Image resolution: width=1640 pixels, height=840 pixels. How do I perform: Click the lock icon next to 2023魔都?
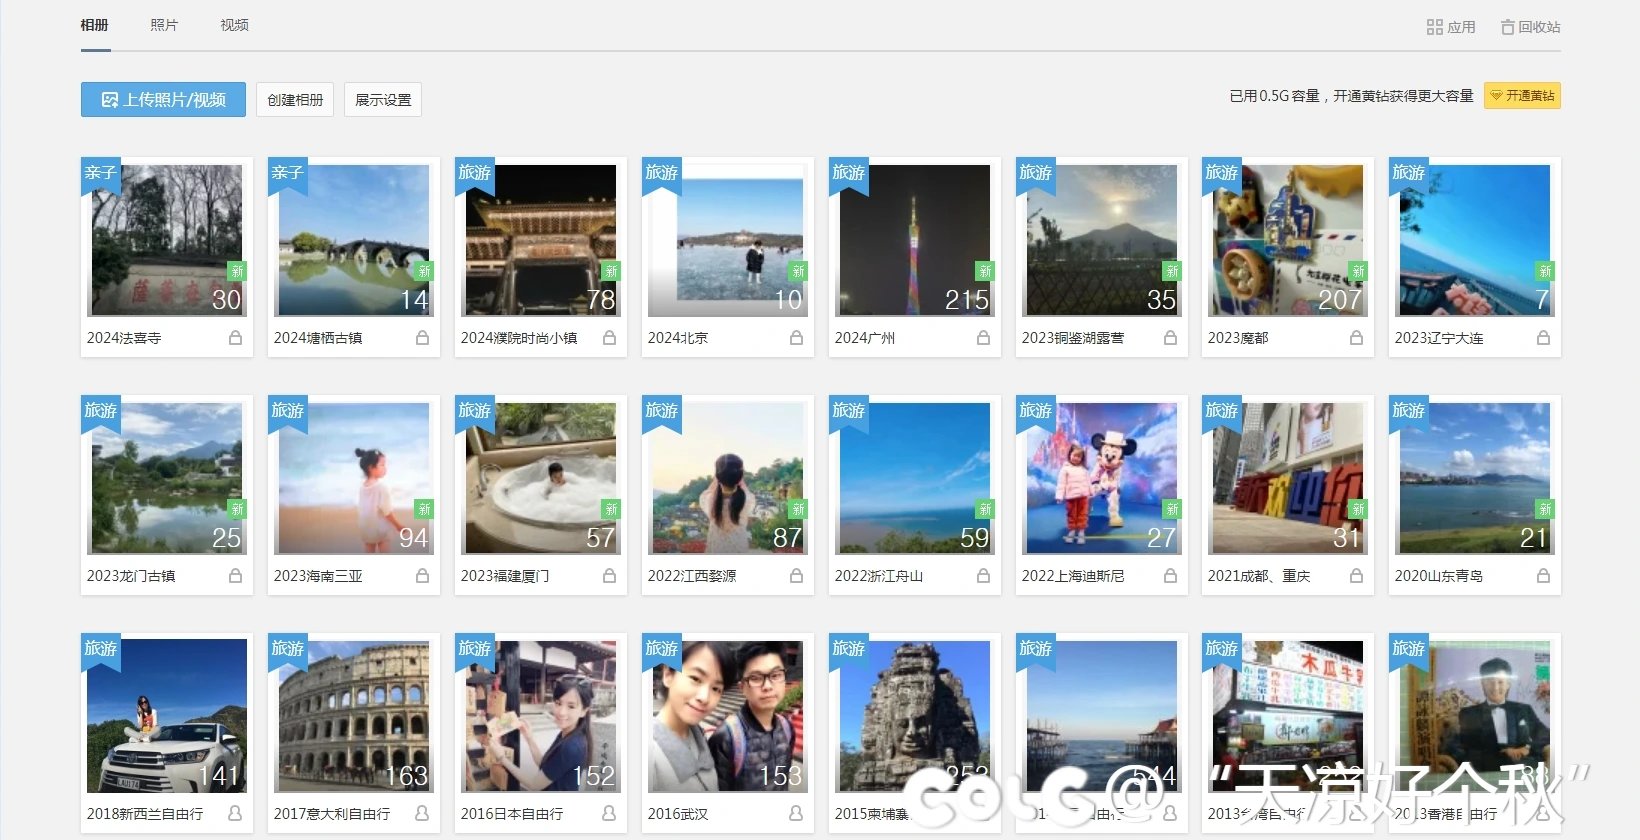pos(1356,338)
